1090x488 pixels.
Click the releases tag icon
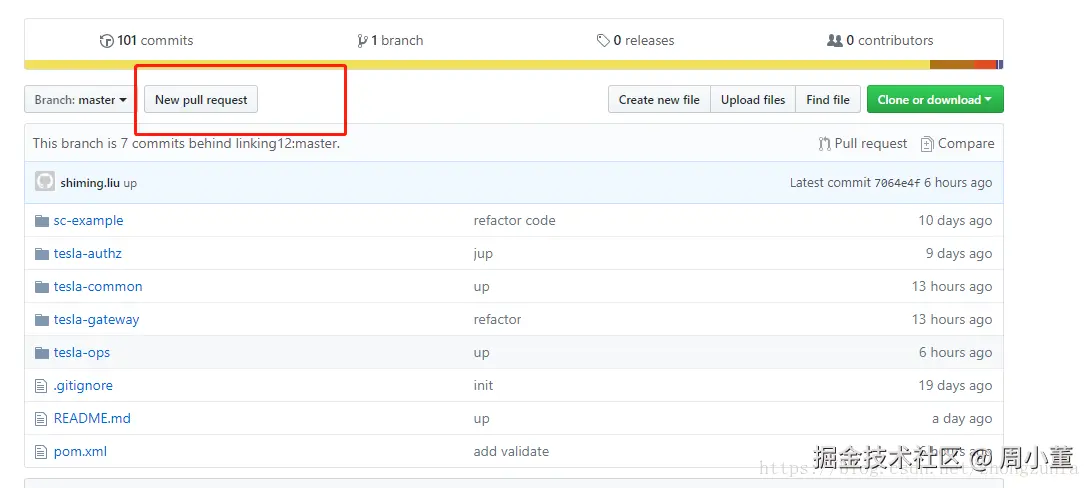[603, 41]
